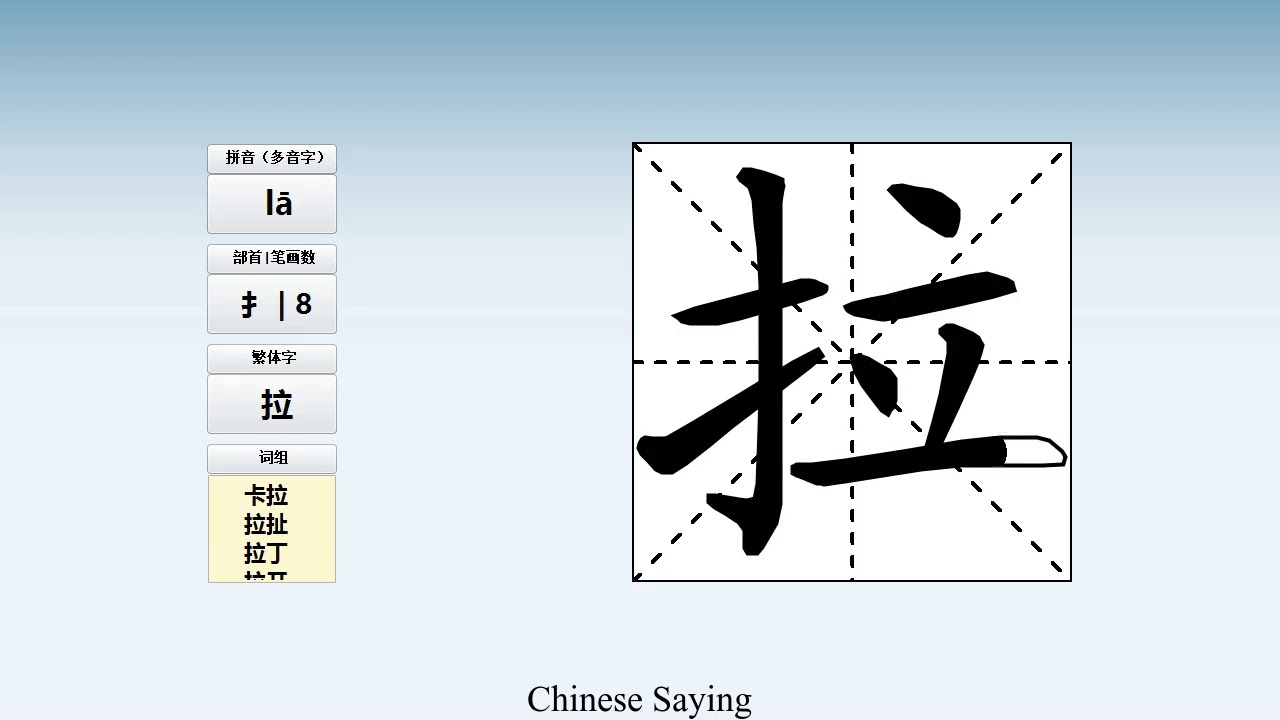Click the 扌| 8 radical and stroke count button
This screenshot has height=720, width=1280.
(x=272, y=304)
